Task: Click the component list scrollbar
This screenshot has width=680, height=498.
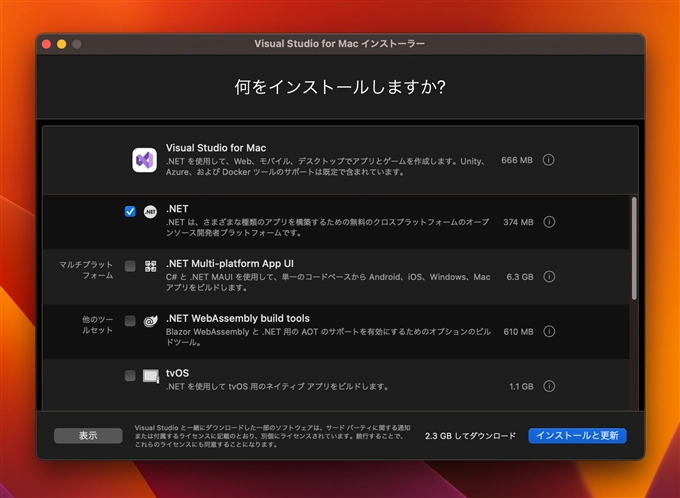Action: tap(634, 248)
